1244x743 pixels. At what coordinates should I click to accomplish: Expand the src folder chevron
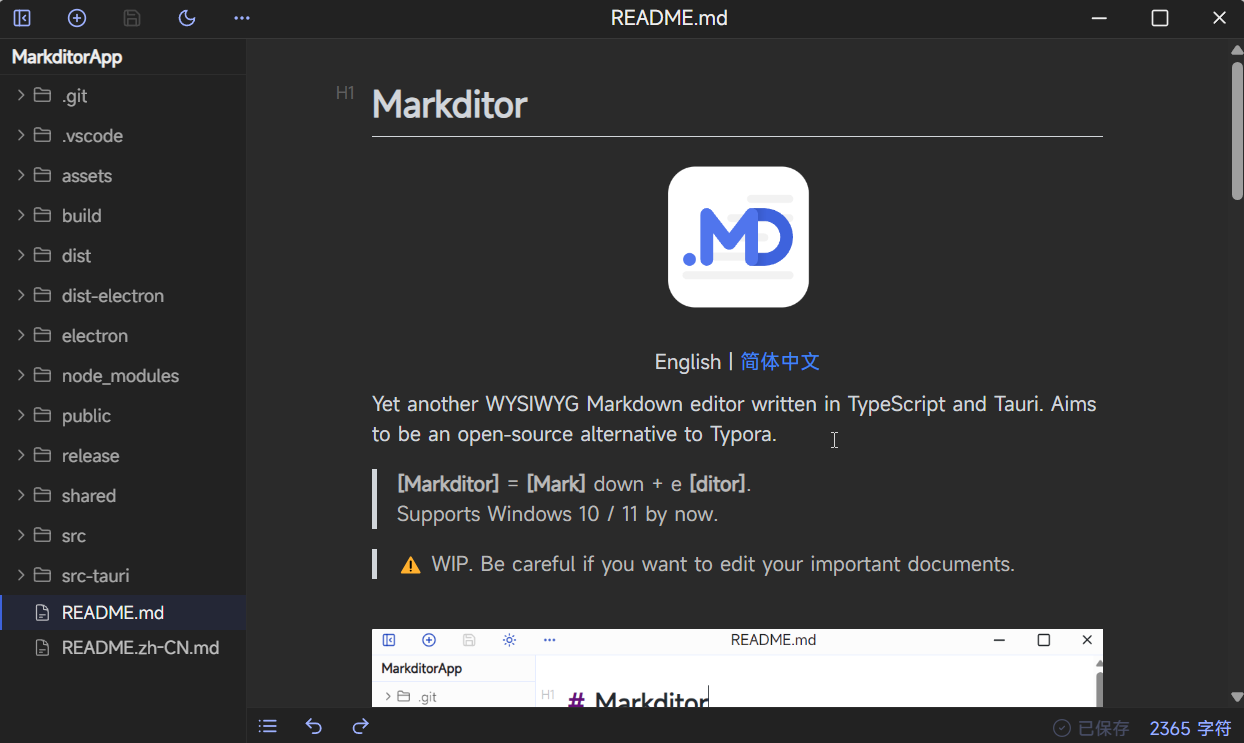tap(21, 535)
